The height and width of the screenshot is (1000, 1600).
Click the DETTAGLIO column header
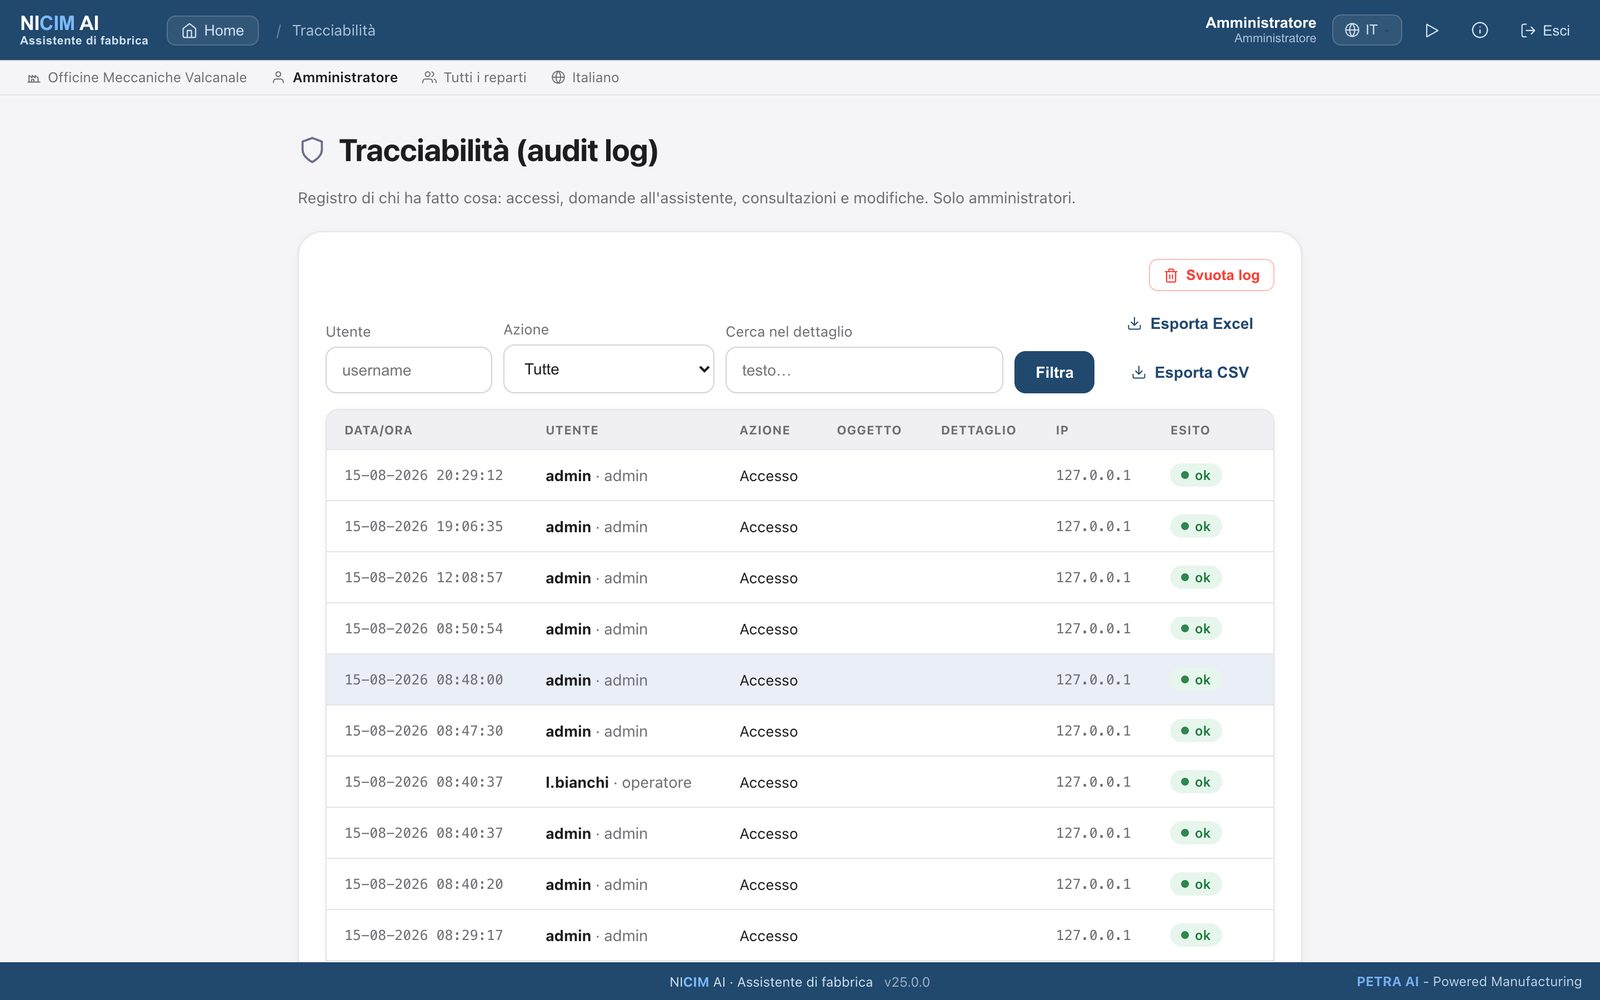(978, 430)
